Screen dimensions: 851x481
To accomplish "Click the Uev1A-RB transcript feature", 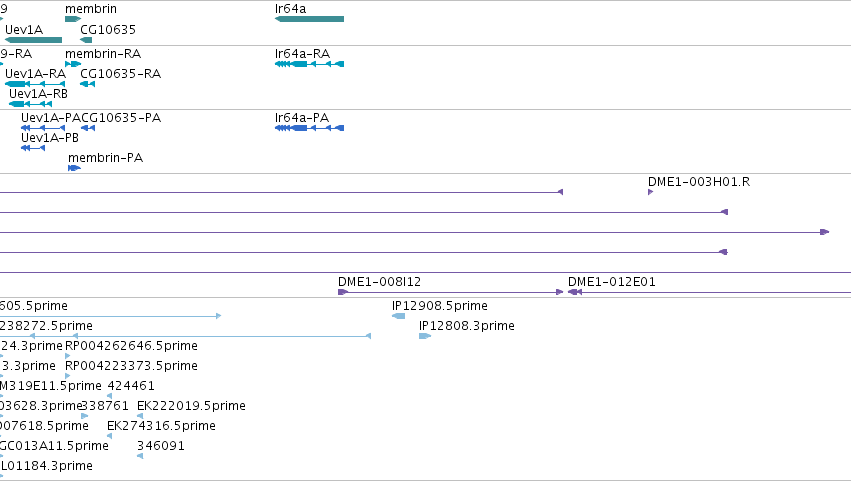I will 31,104.
